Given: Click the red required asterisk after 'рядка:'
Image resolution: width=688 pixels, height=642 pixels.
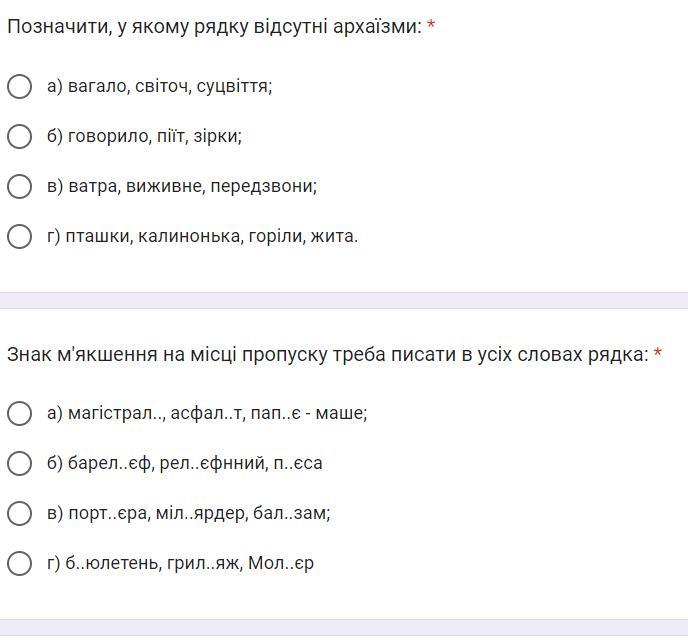Looking at the screenshot, I should 657,352.
